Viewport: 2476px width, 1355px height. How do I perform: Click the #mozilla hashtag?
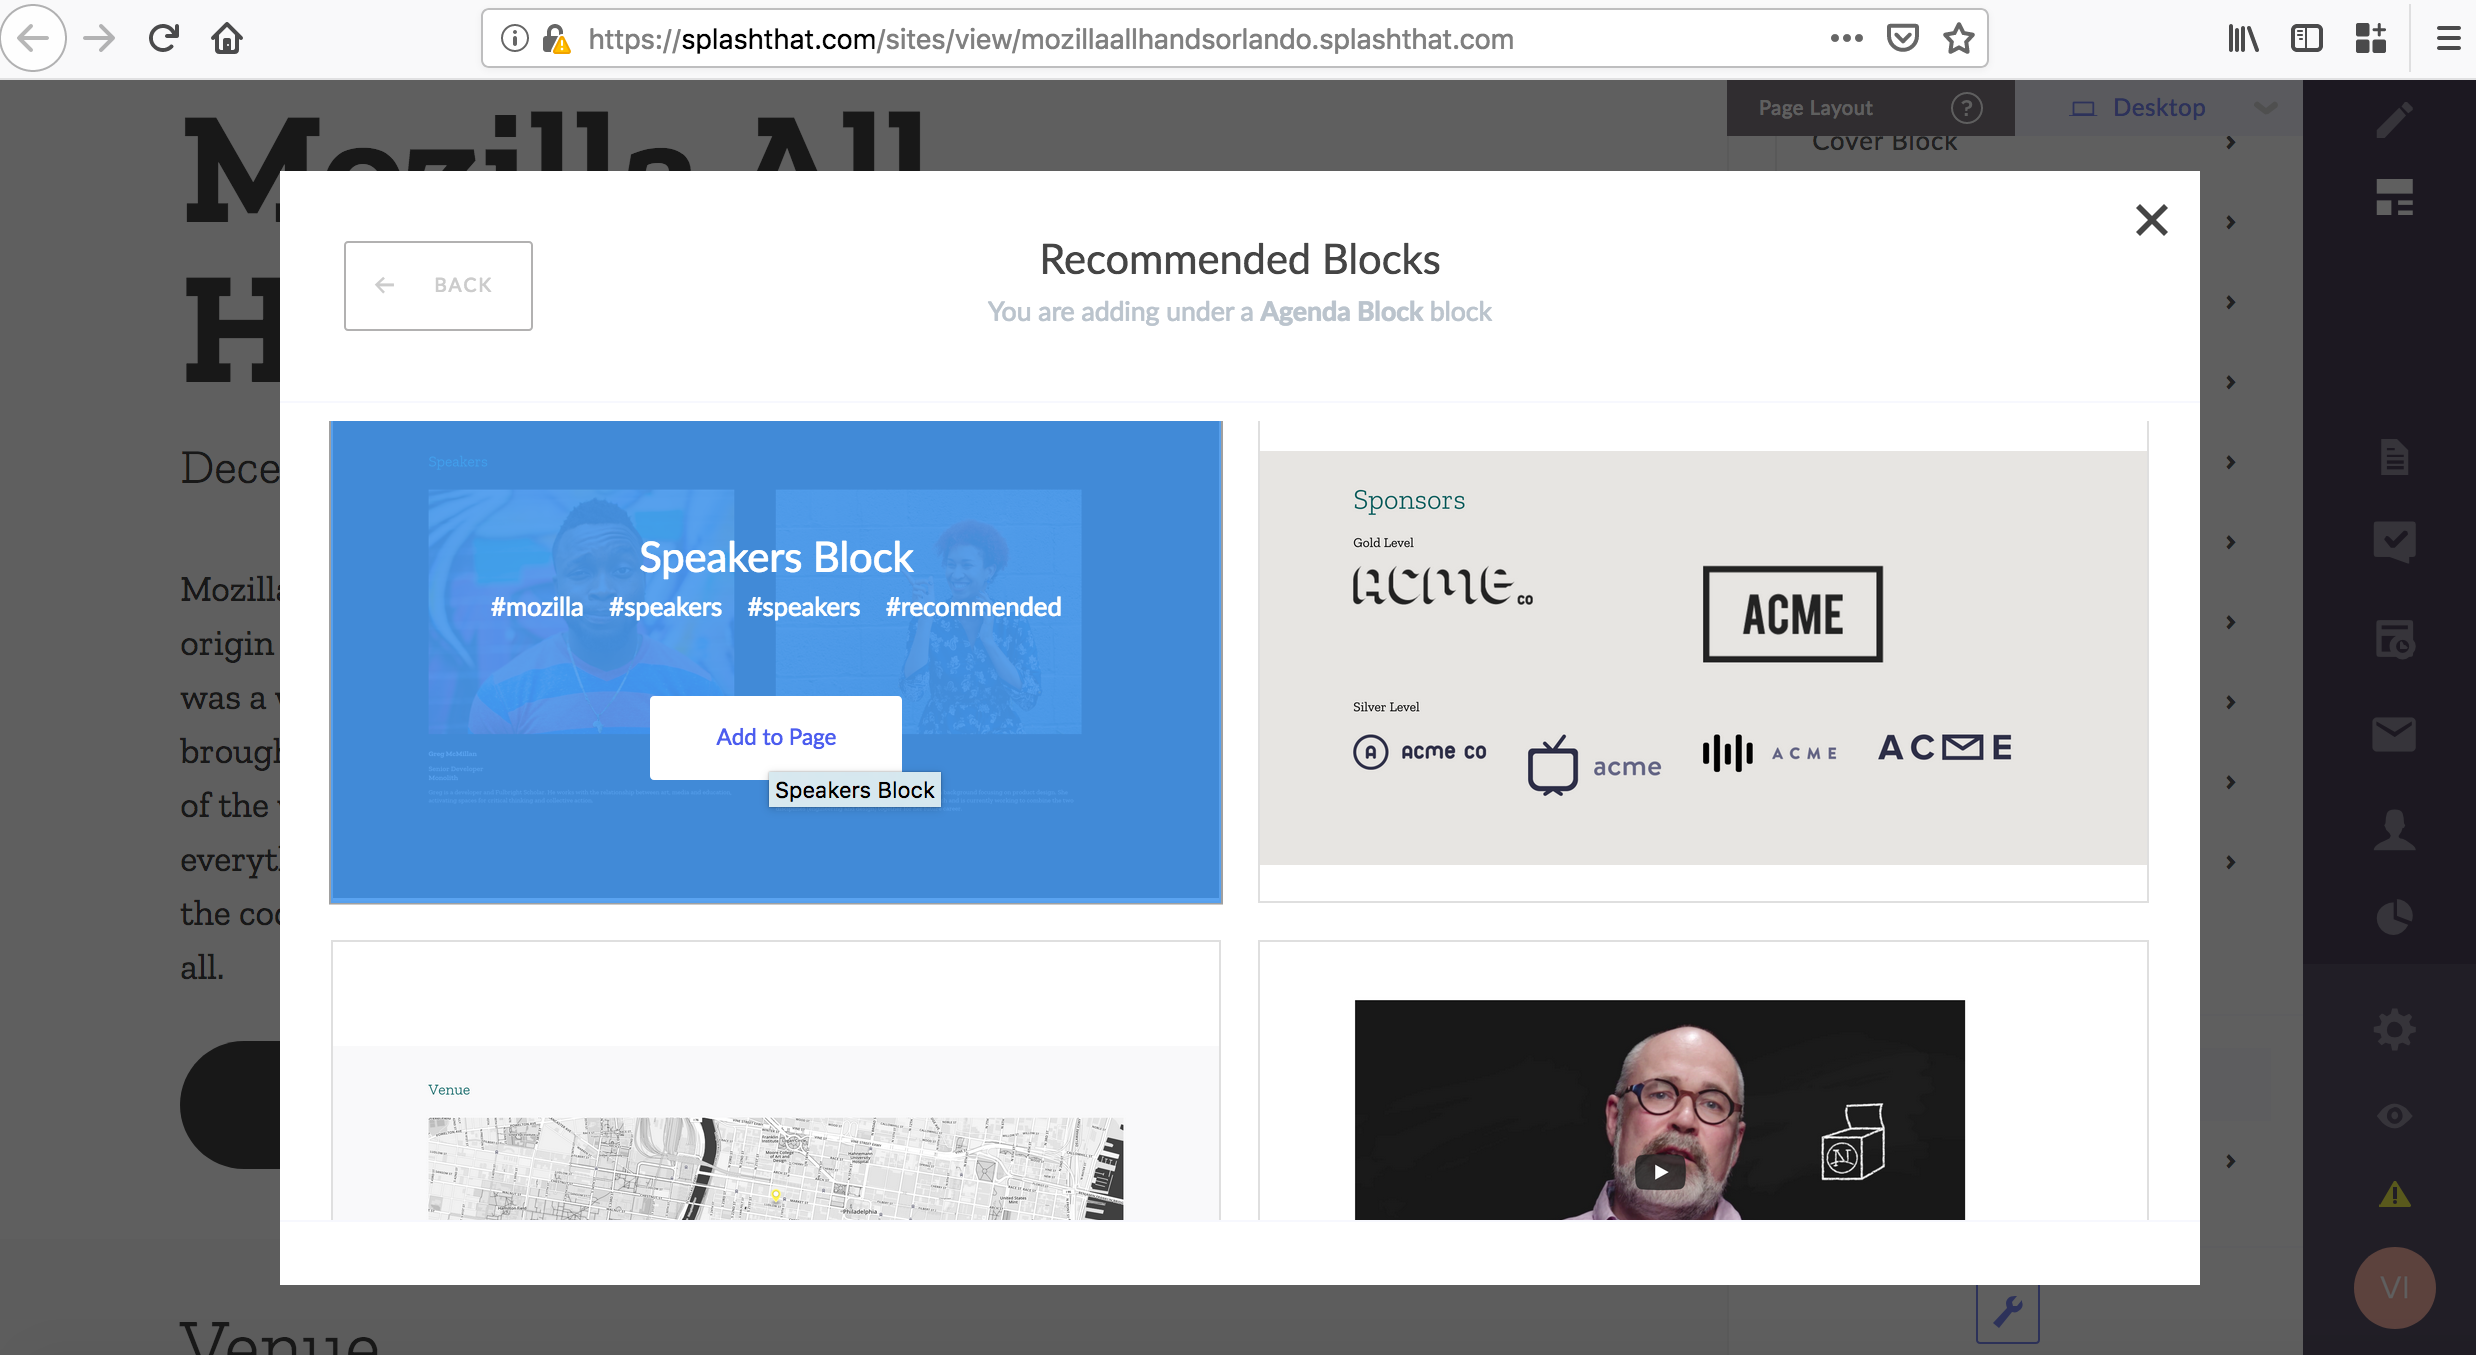[x=537, y=607]
